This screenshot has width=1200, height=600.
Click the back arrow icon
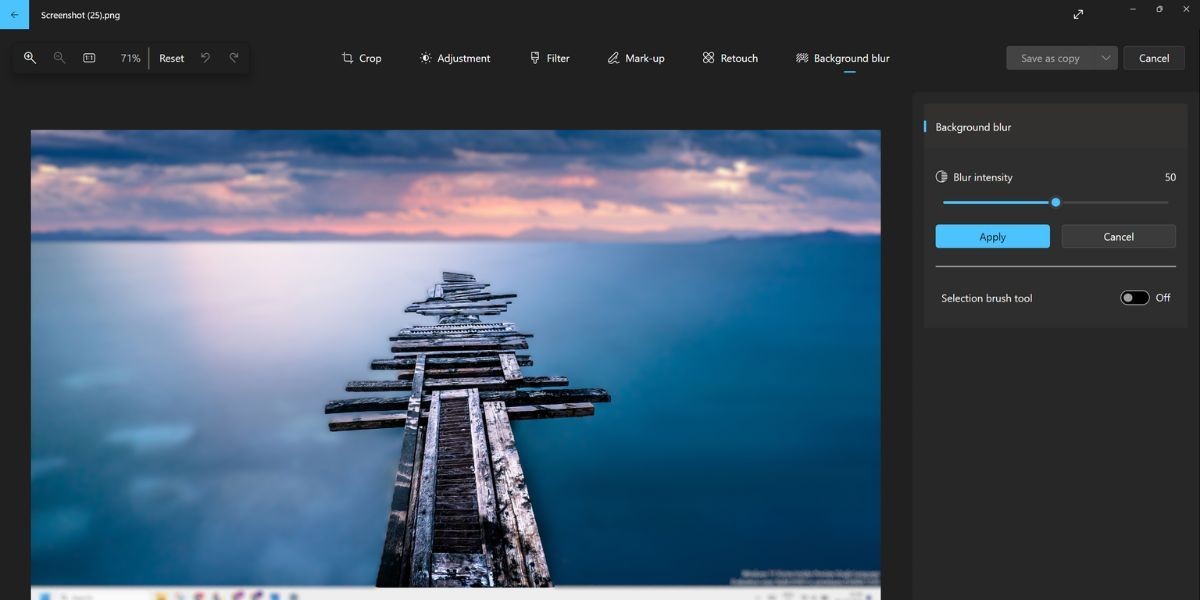pos(14,15)
